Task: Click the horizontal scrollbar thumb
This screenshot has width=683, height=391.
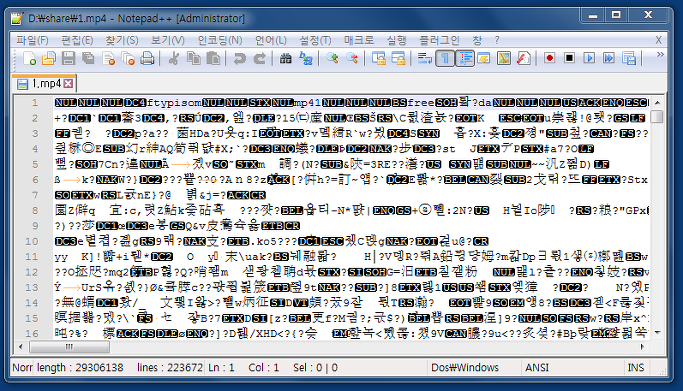Action: (69, 347)
